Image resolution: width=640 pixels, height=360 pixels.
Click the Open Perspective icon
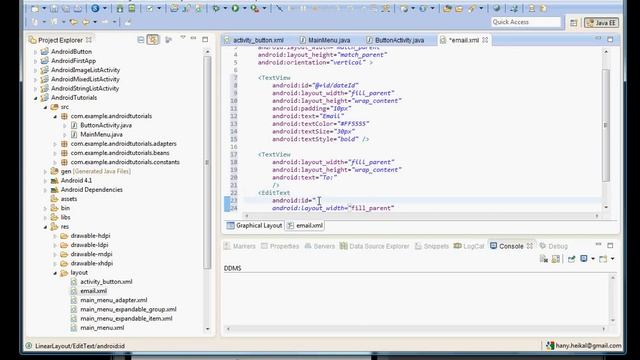click(573, 23)
